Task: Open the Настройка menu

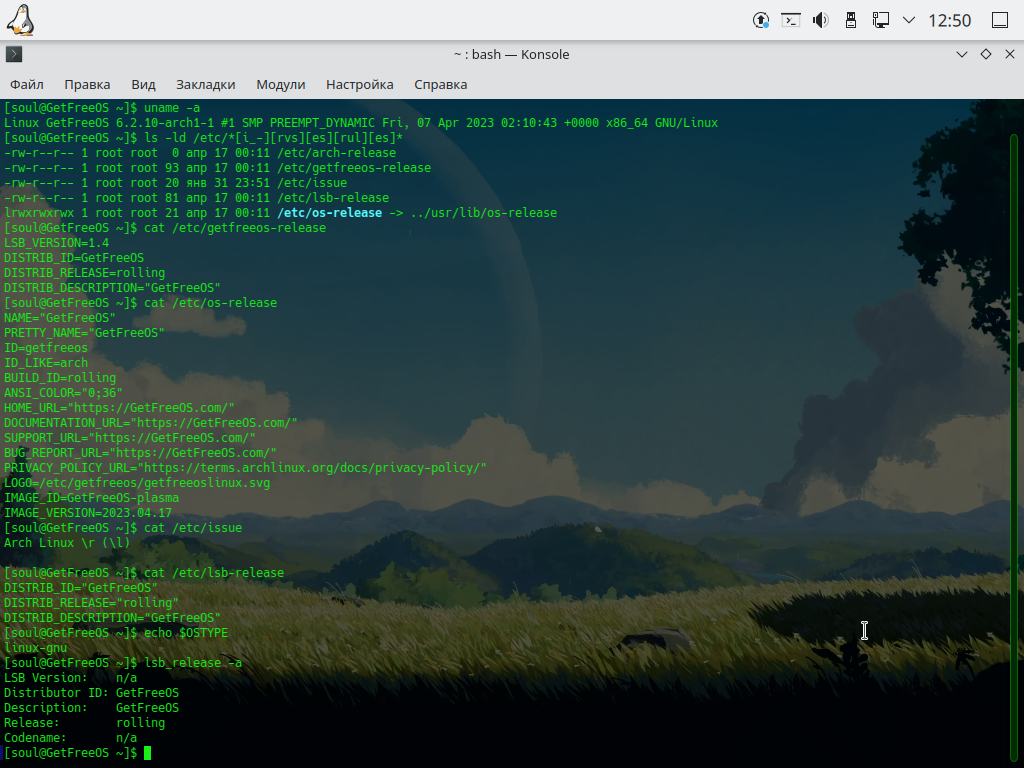Action: [x=360, y=84]
